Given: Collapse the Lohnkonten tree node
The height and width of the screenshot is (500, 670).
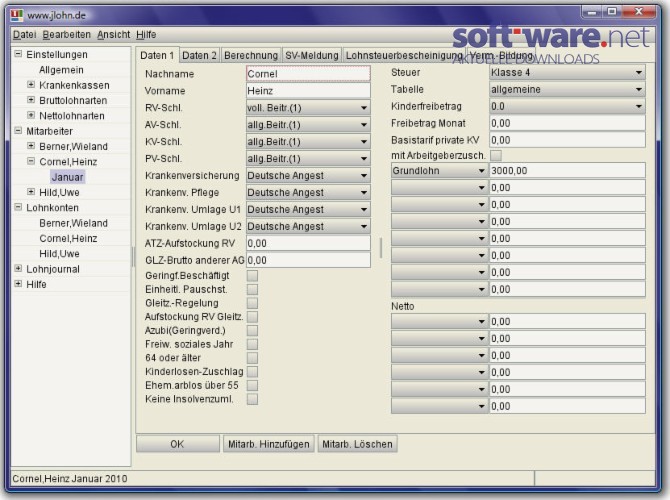Looking at the screenshot, I should point(18,207).
